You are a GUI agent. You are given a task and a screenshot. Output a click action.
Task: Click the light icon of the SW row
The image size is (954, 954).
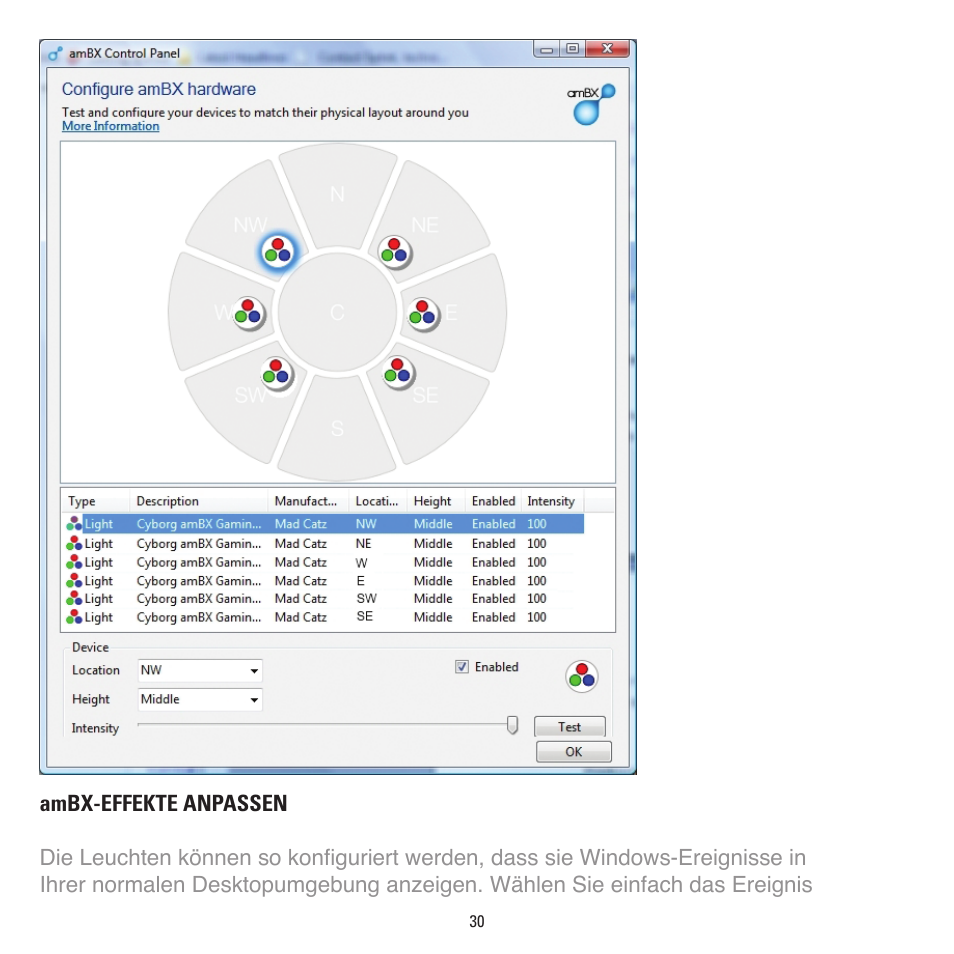click(74, 599)
